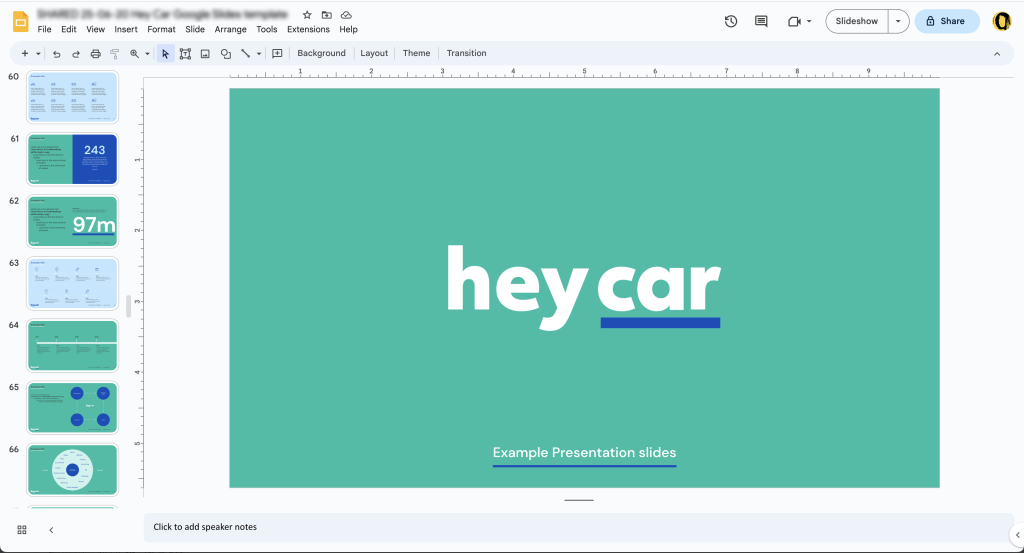Select the Shape tool icon
The width and height of the screenshot is (1024, 553).
coord(225,54)
